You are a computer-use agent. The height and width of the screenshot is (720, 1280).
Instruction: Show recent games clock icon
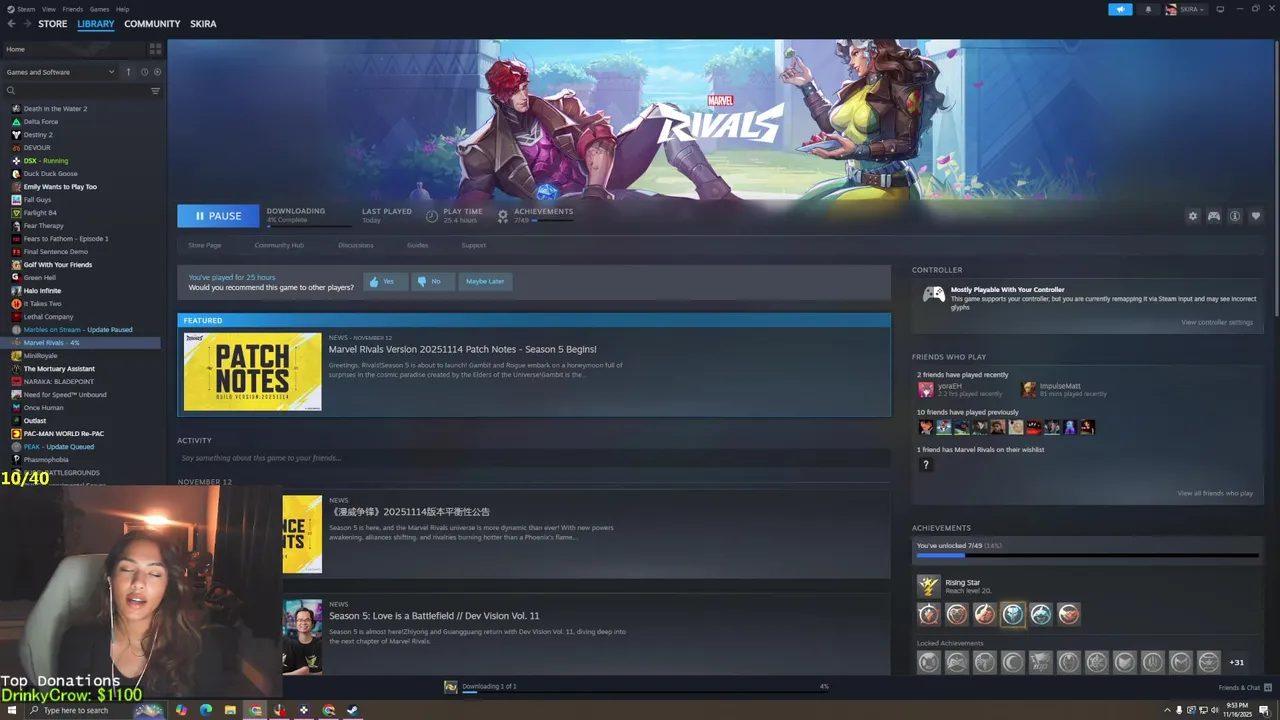(144, 72)
